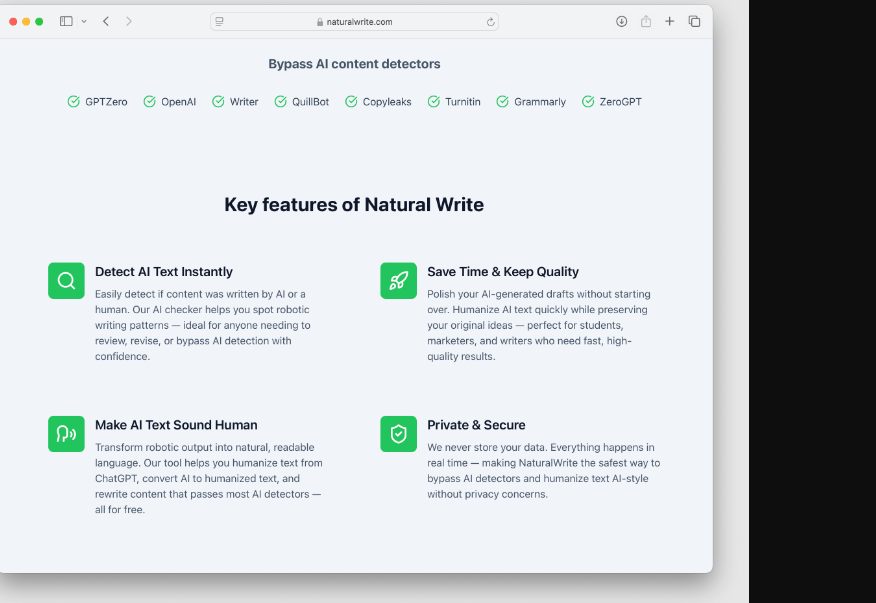This screenshot has height=603, width=876.
Task: Click the paragraph starting "We never store your data"
Action: click(544, 471)
